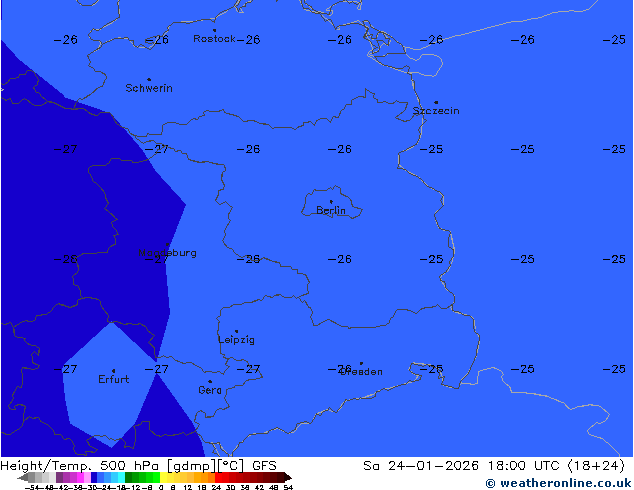Click the city dot marker above Rostock
This screenshot has width=634, height=490.
pos(214,30)
